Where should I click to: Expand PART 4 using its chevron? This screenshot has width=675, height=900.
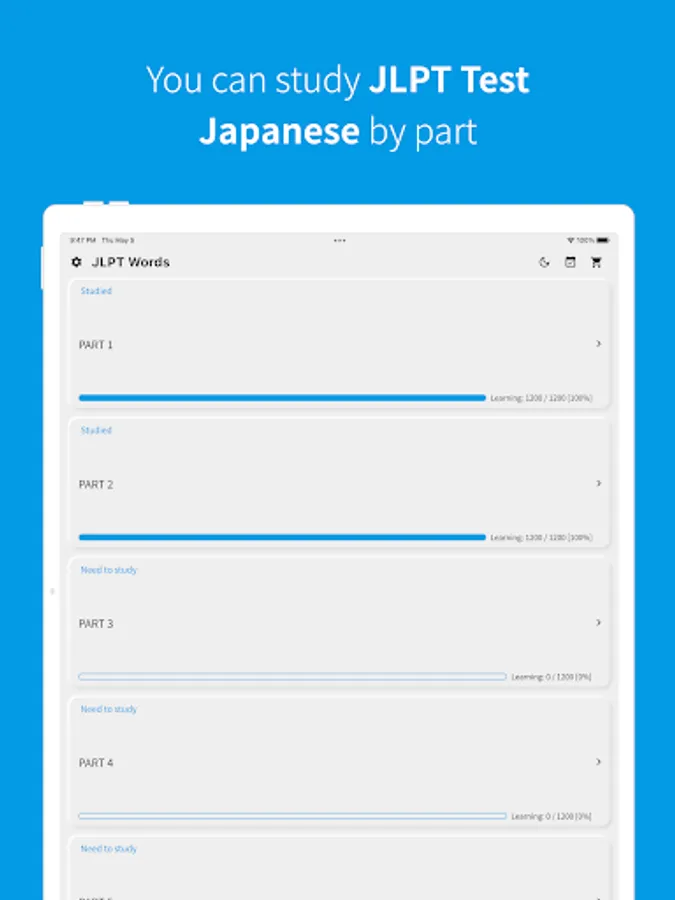pos(598,762)
